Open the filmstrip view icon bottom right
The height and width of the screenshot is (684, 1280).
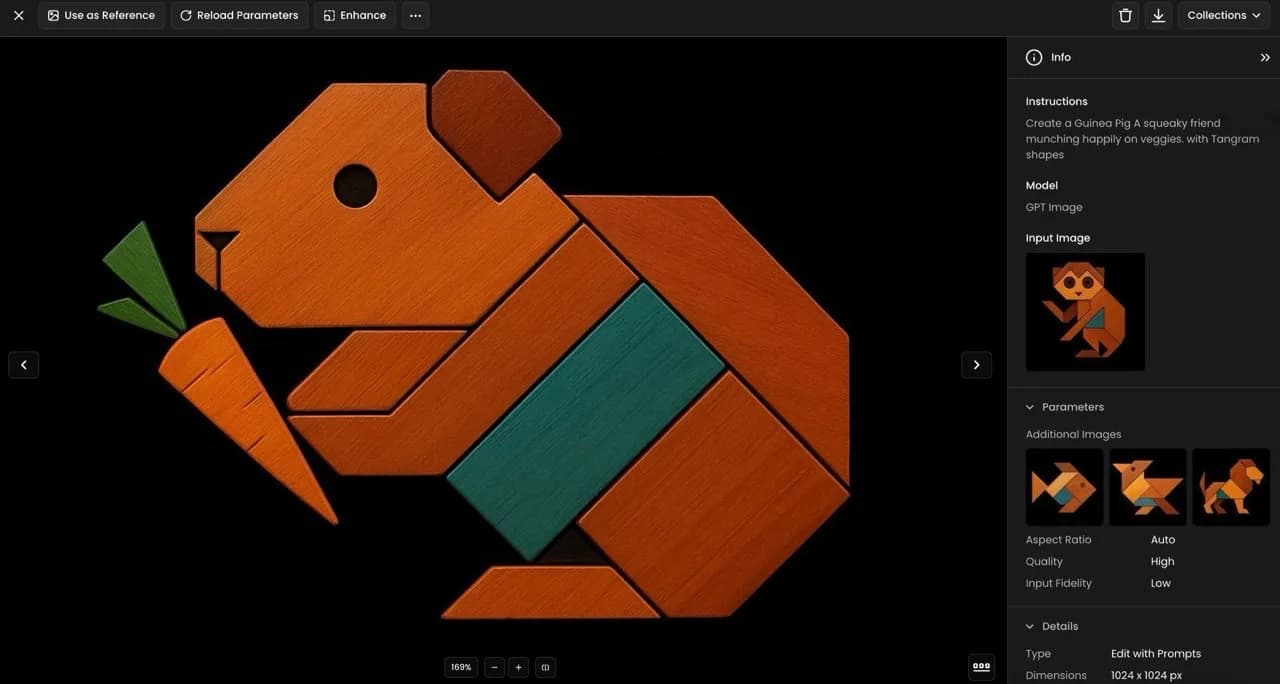click(x=981, y=665)
